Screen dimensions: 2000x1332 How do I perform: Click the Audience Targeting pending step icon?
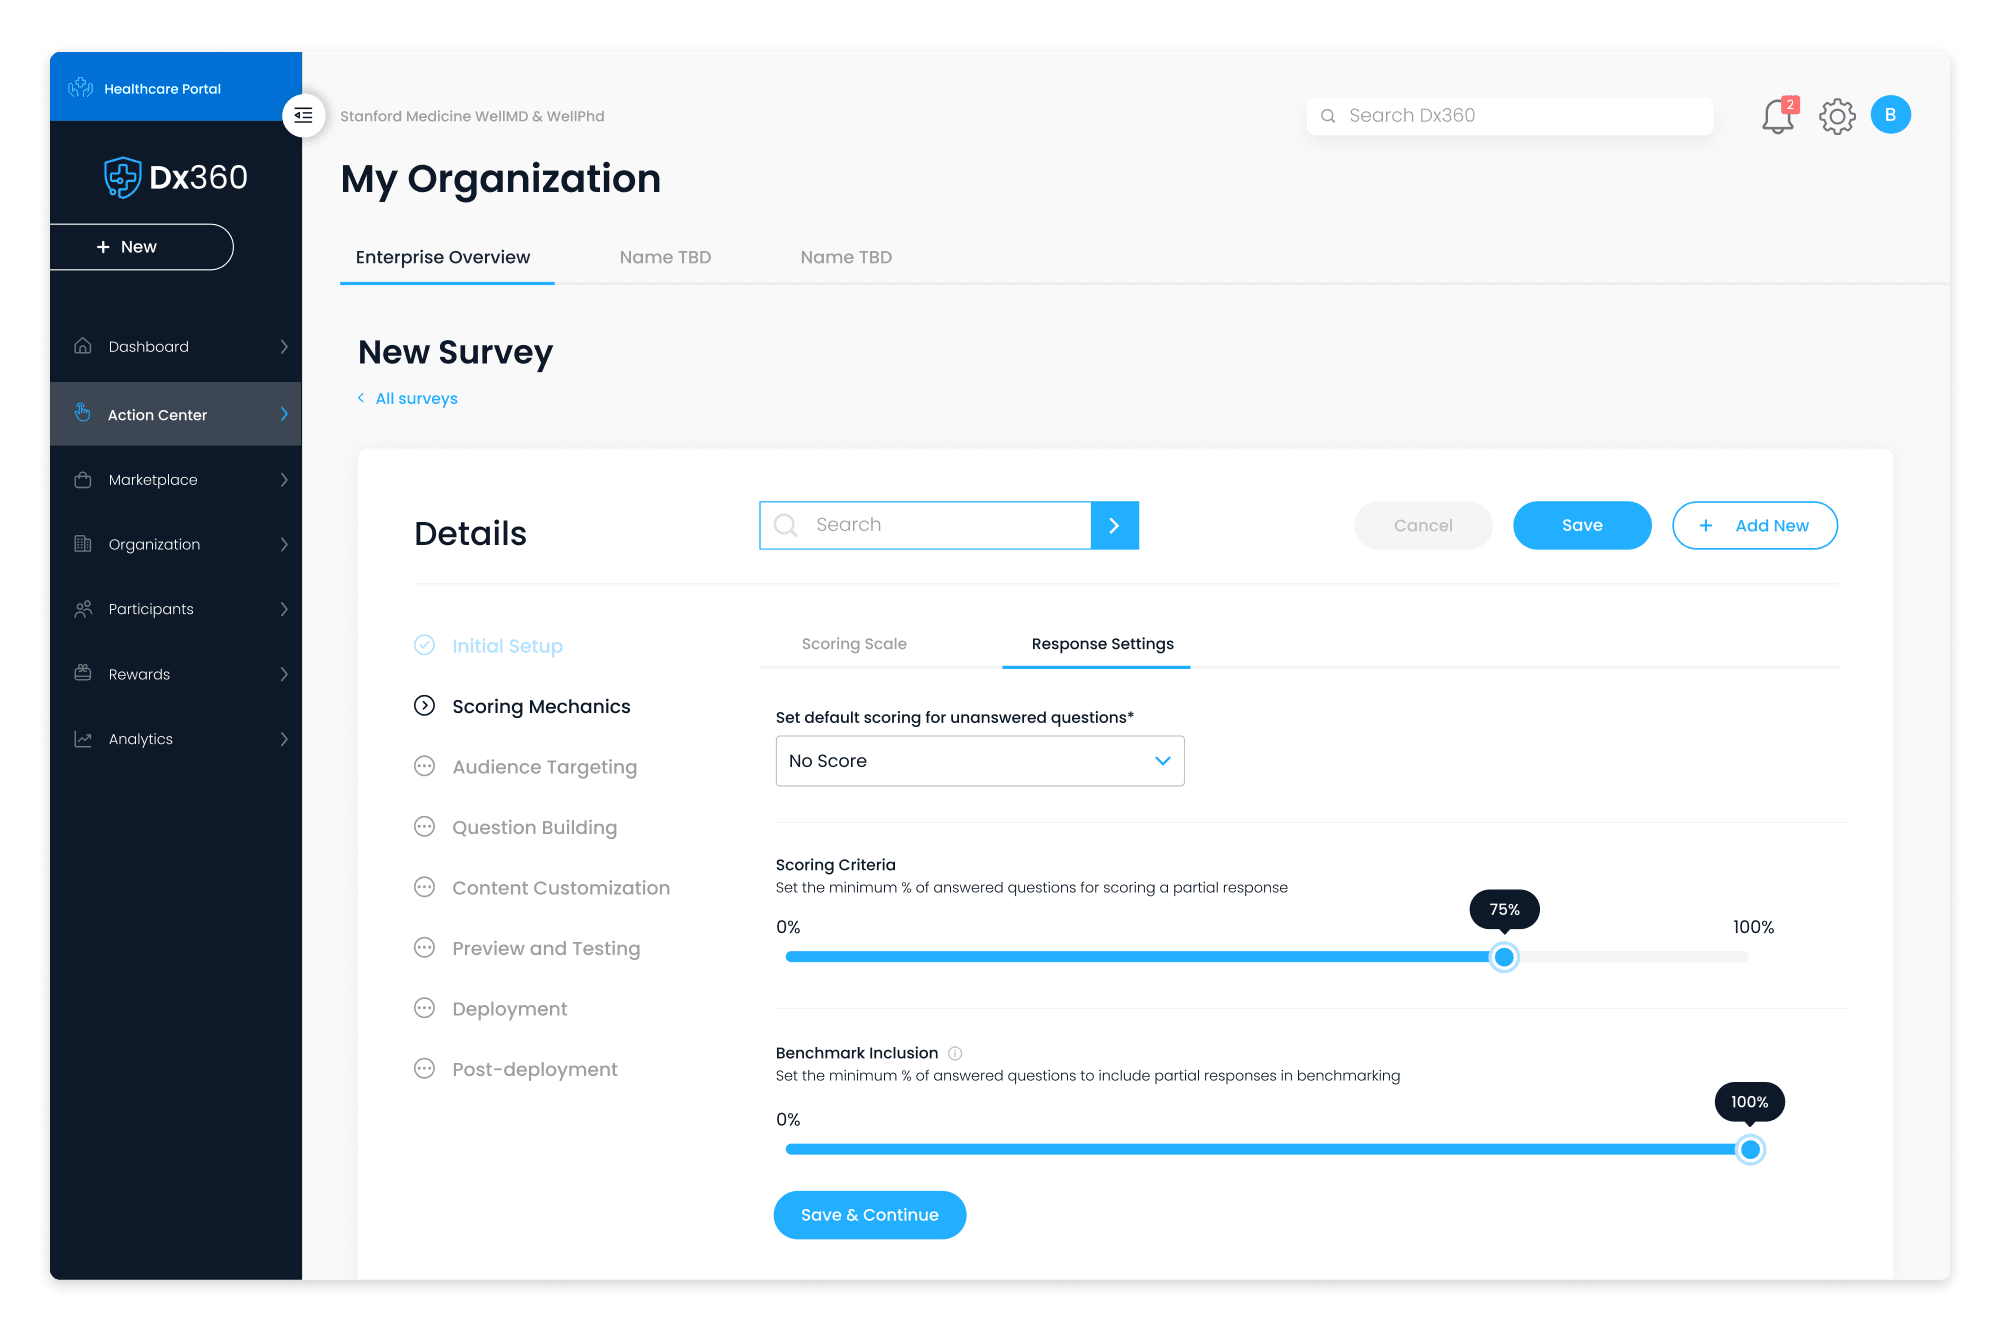click(425, 767)
